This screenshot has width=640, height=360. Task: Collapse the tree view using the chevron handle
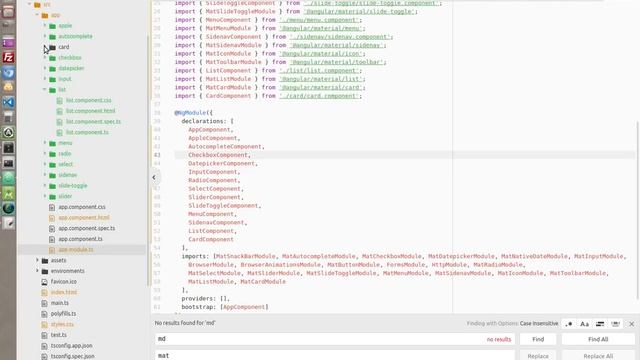coord(154,177)
